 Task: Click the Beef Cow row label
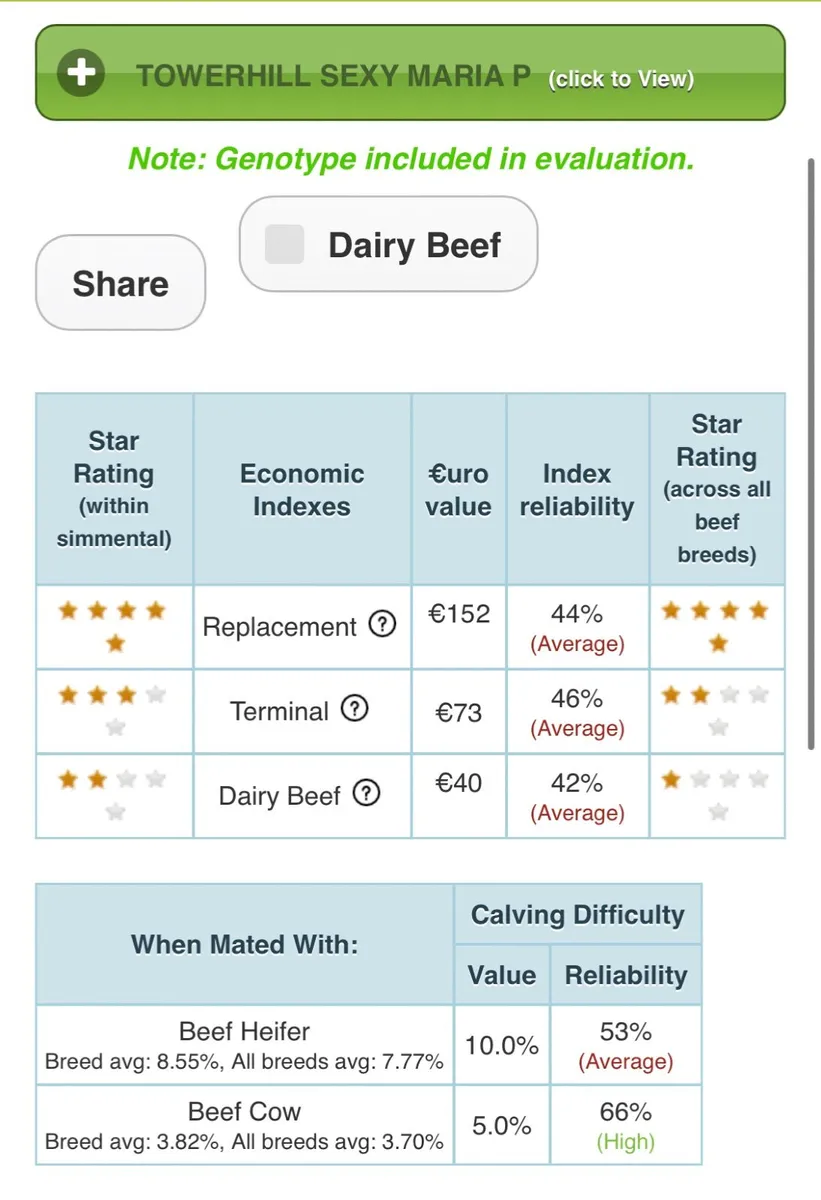(x=245, y=1111)
